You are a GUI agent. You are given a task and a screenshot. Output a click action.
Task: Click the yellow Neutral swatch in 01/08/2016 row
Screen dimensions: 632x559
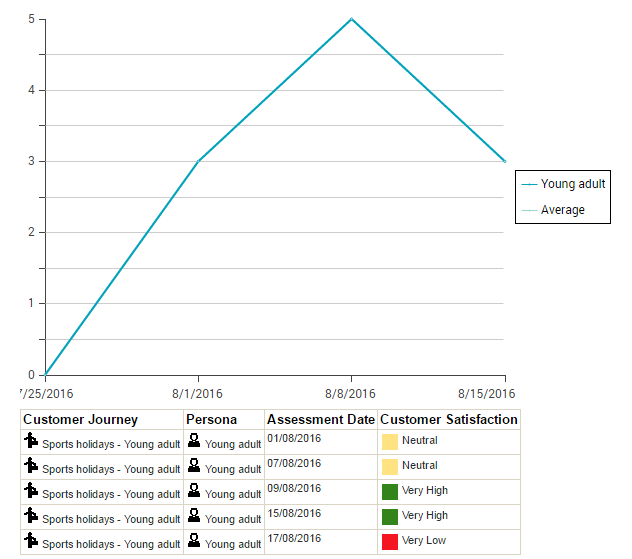[390, 441]
